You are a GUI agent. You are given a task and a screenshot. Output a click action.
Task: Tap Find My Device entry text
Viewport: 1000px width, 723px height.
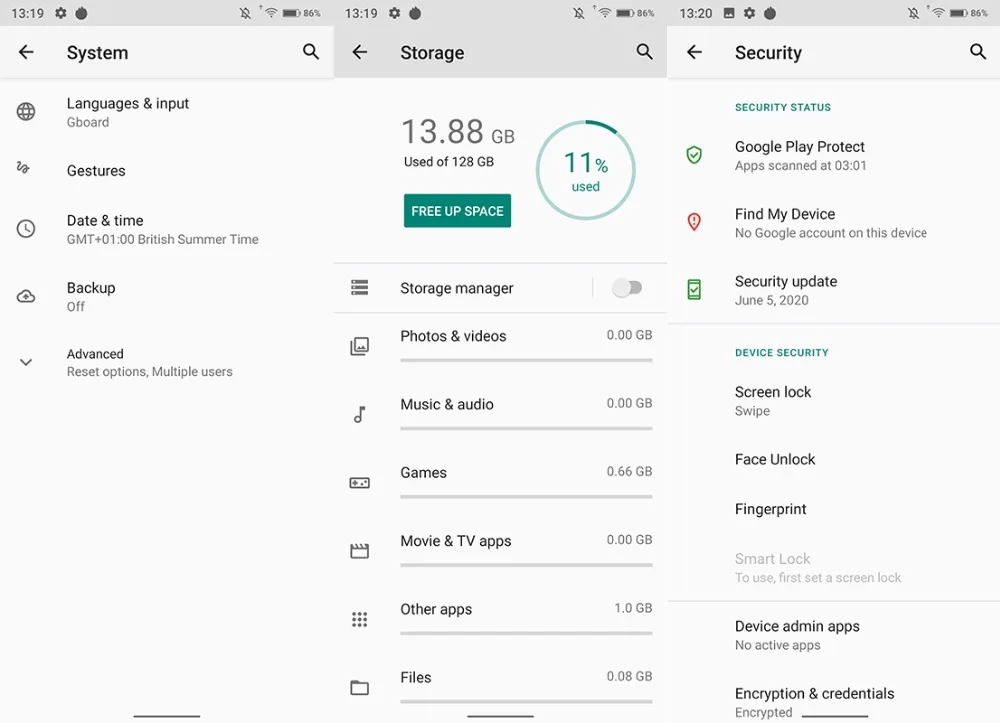coord(830,223)
